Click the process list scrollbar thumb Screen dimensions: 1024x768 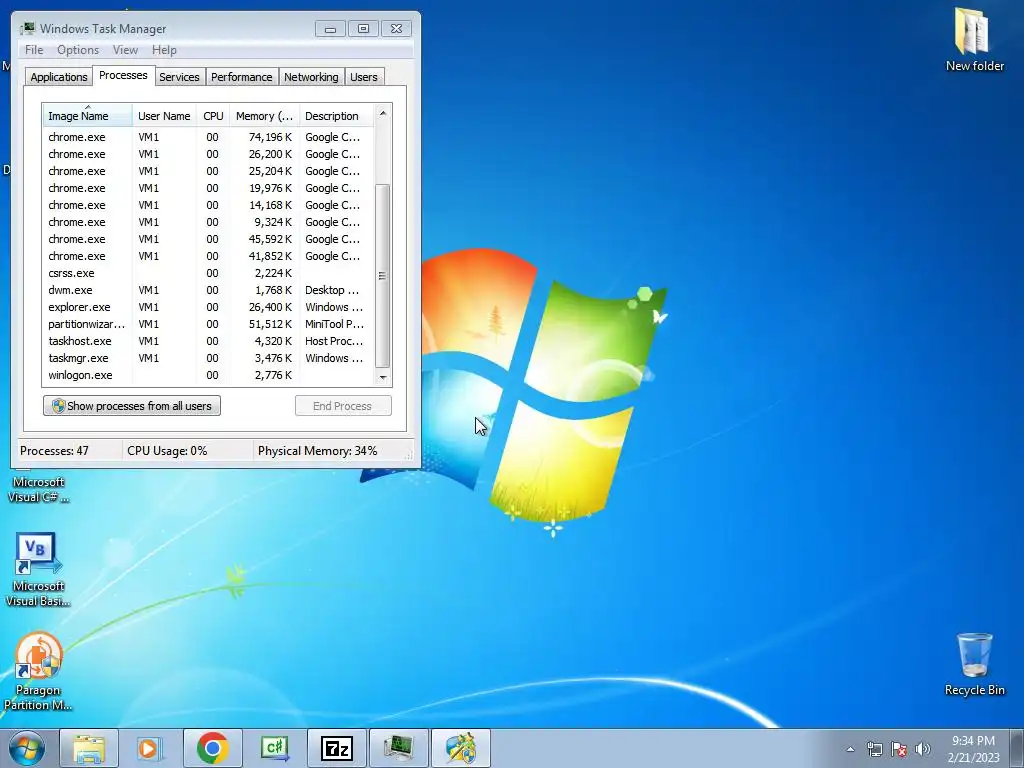[383, 276]
